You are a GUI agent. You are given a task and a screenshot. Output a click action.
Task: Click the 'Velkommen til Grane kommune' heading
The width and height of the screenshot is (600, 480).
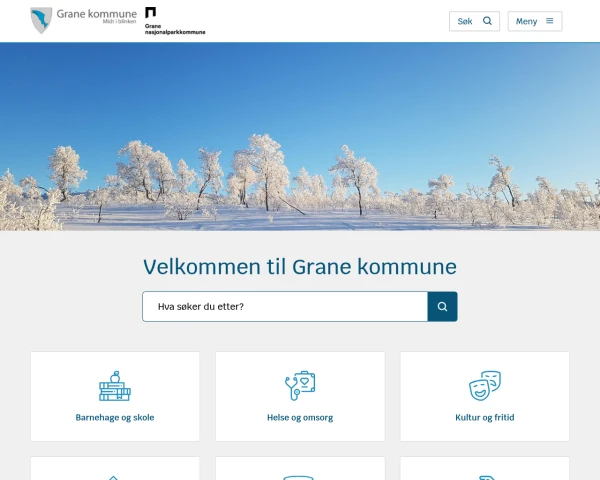click(300, 267)
